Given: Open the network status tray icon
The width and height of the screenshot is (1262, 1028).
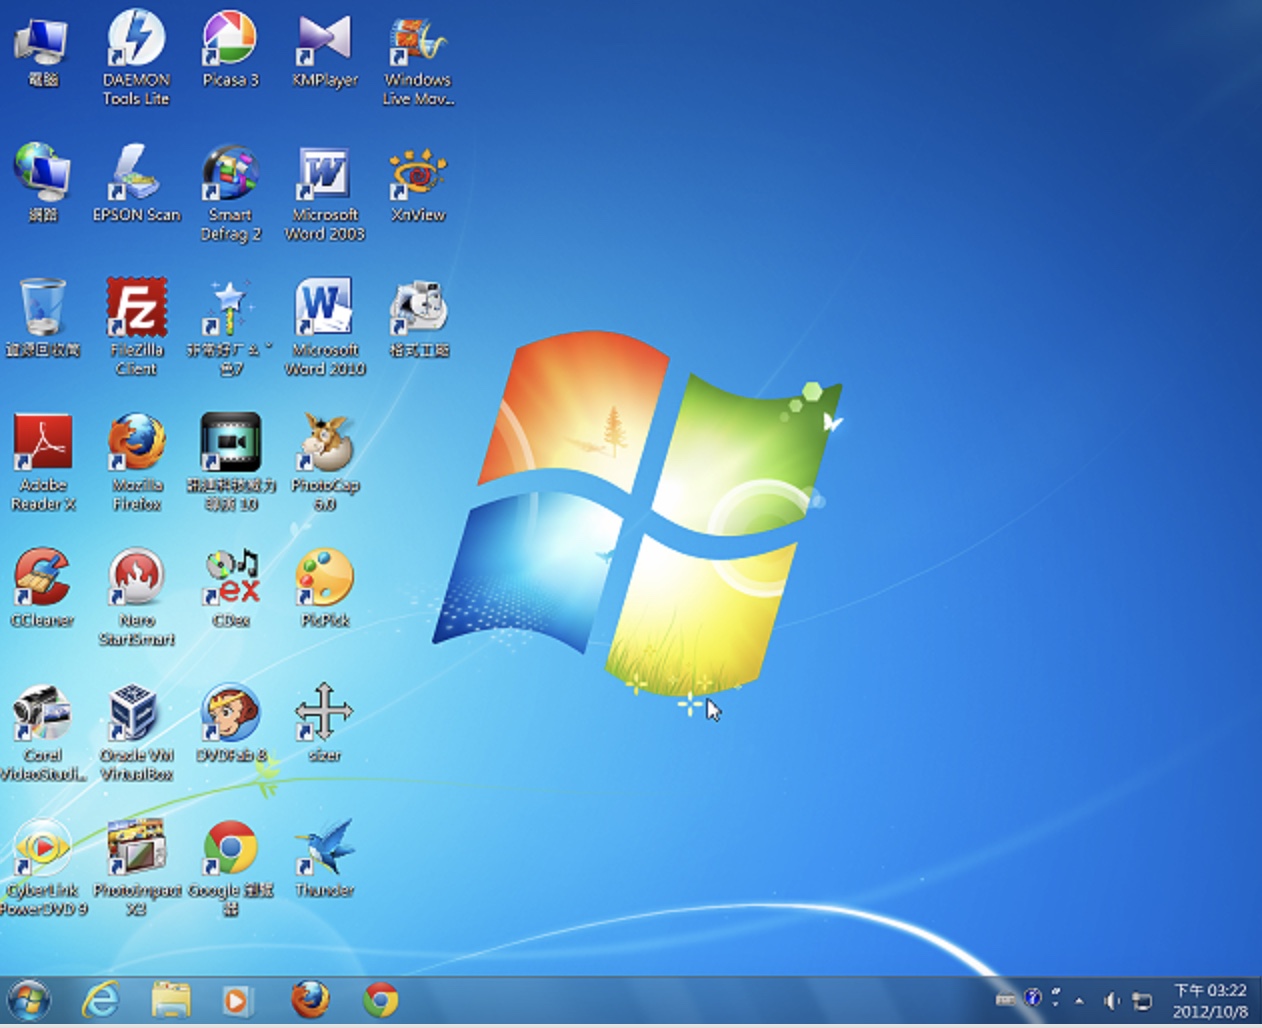Looking at the screenshot, I should tap(1141, 1000).
